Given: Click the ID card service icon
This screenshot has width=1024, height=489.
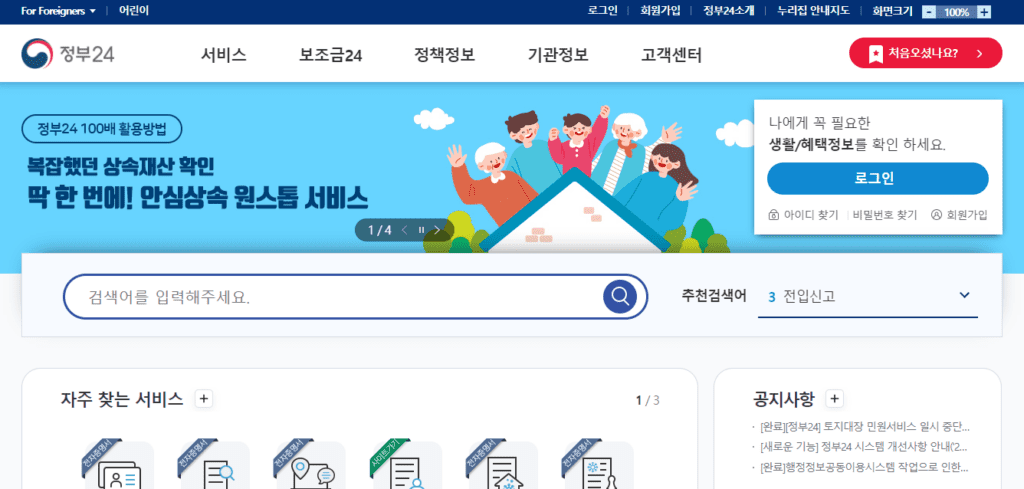Looking at the screenshot, I should point(119,465).
